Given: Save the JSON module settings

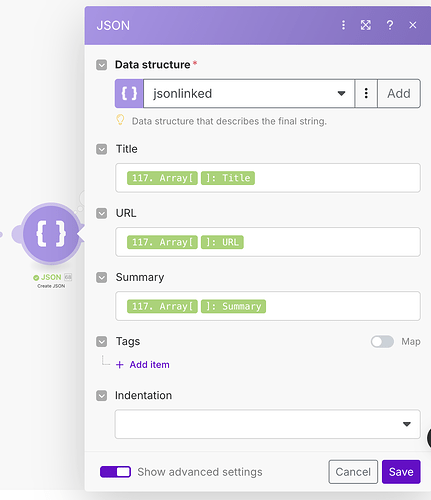Looking at the screenshot, I should (401, 472).
